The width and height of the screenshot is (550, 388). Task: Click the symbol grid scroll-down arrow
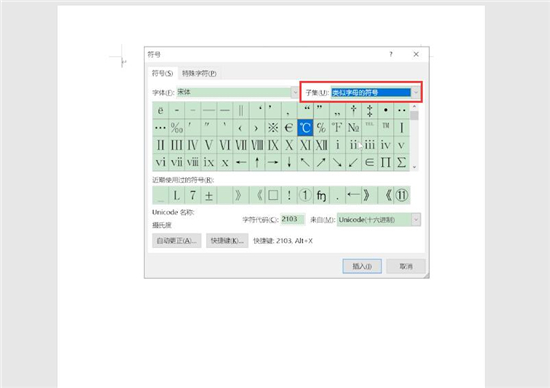pyautogui.click(x=414, y=167)
